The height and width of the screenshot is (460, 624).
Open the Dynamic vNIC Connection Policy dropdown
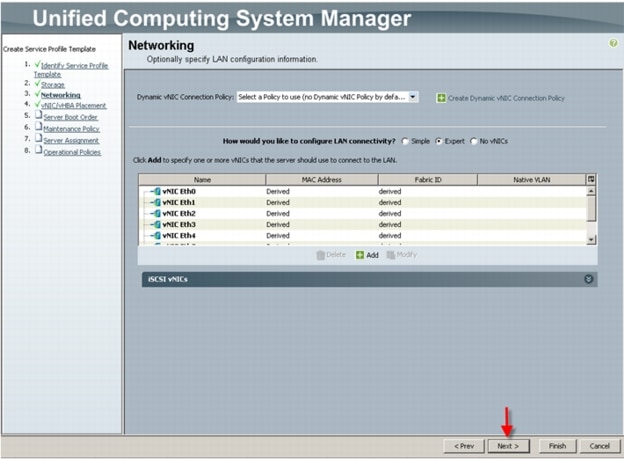pos(413,97)
